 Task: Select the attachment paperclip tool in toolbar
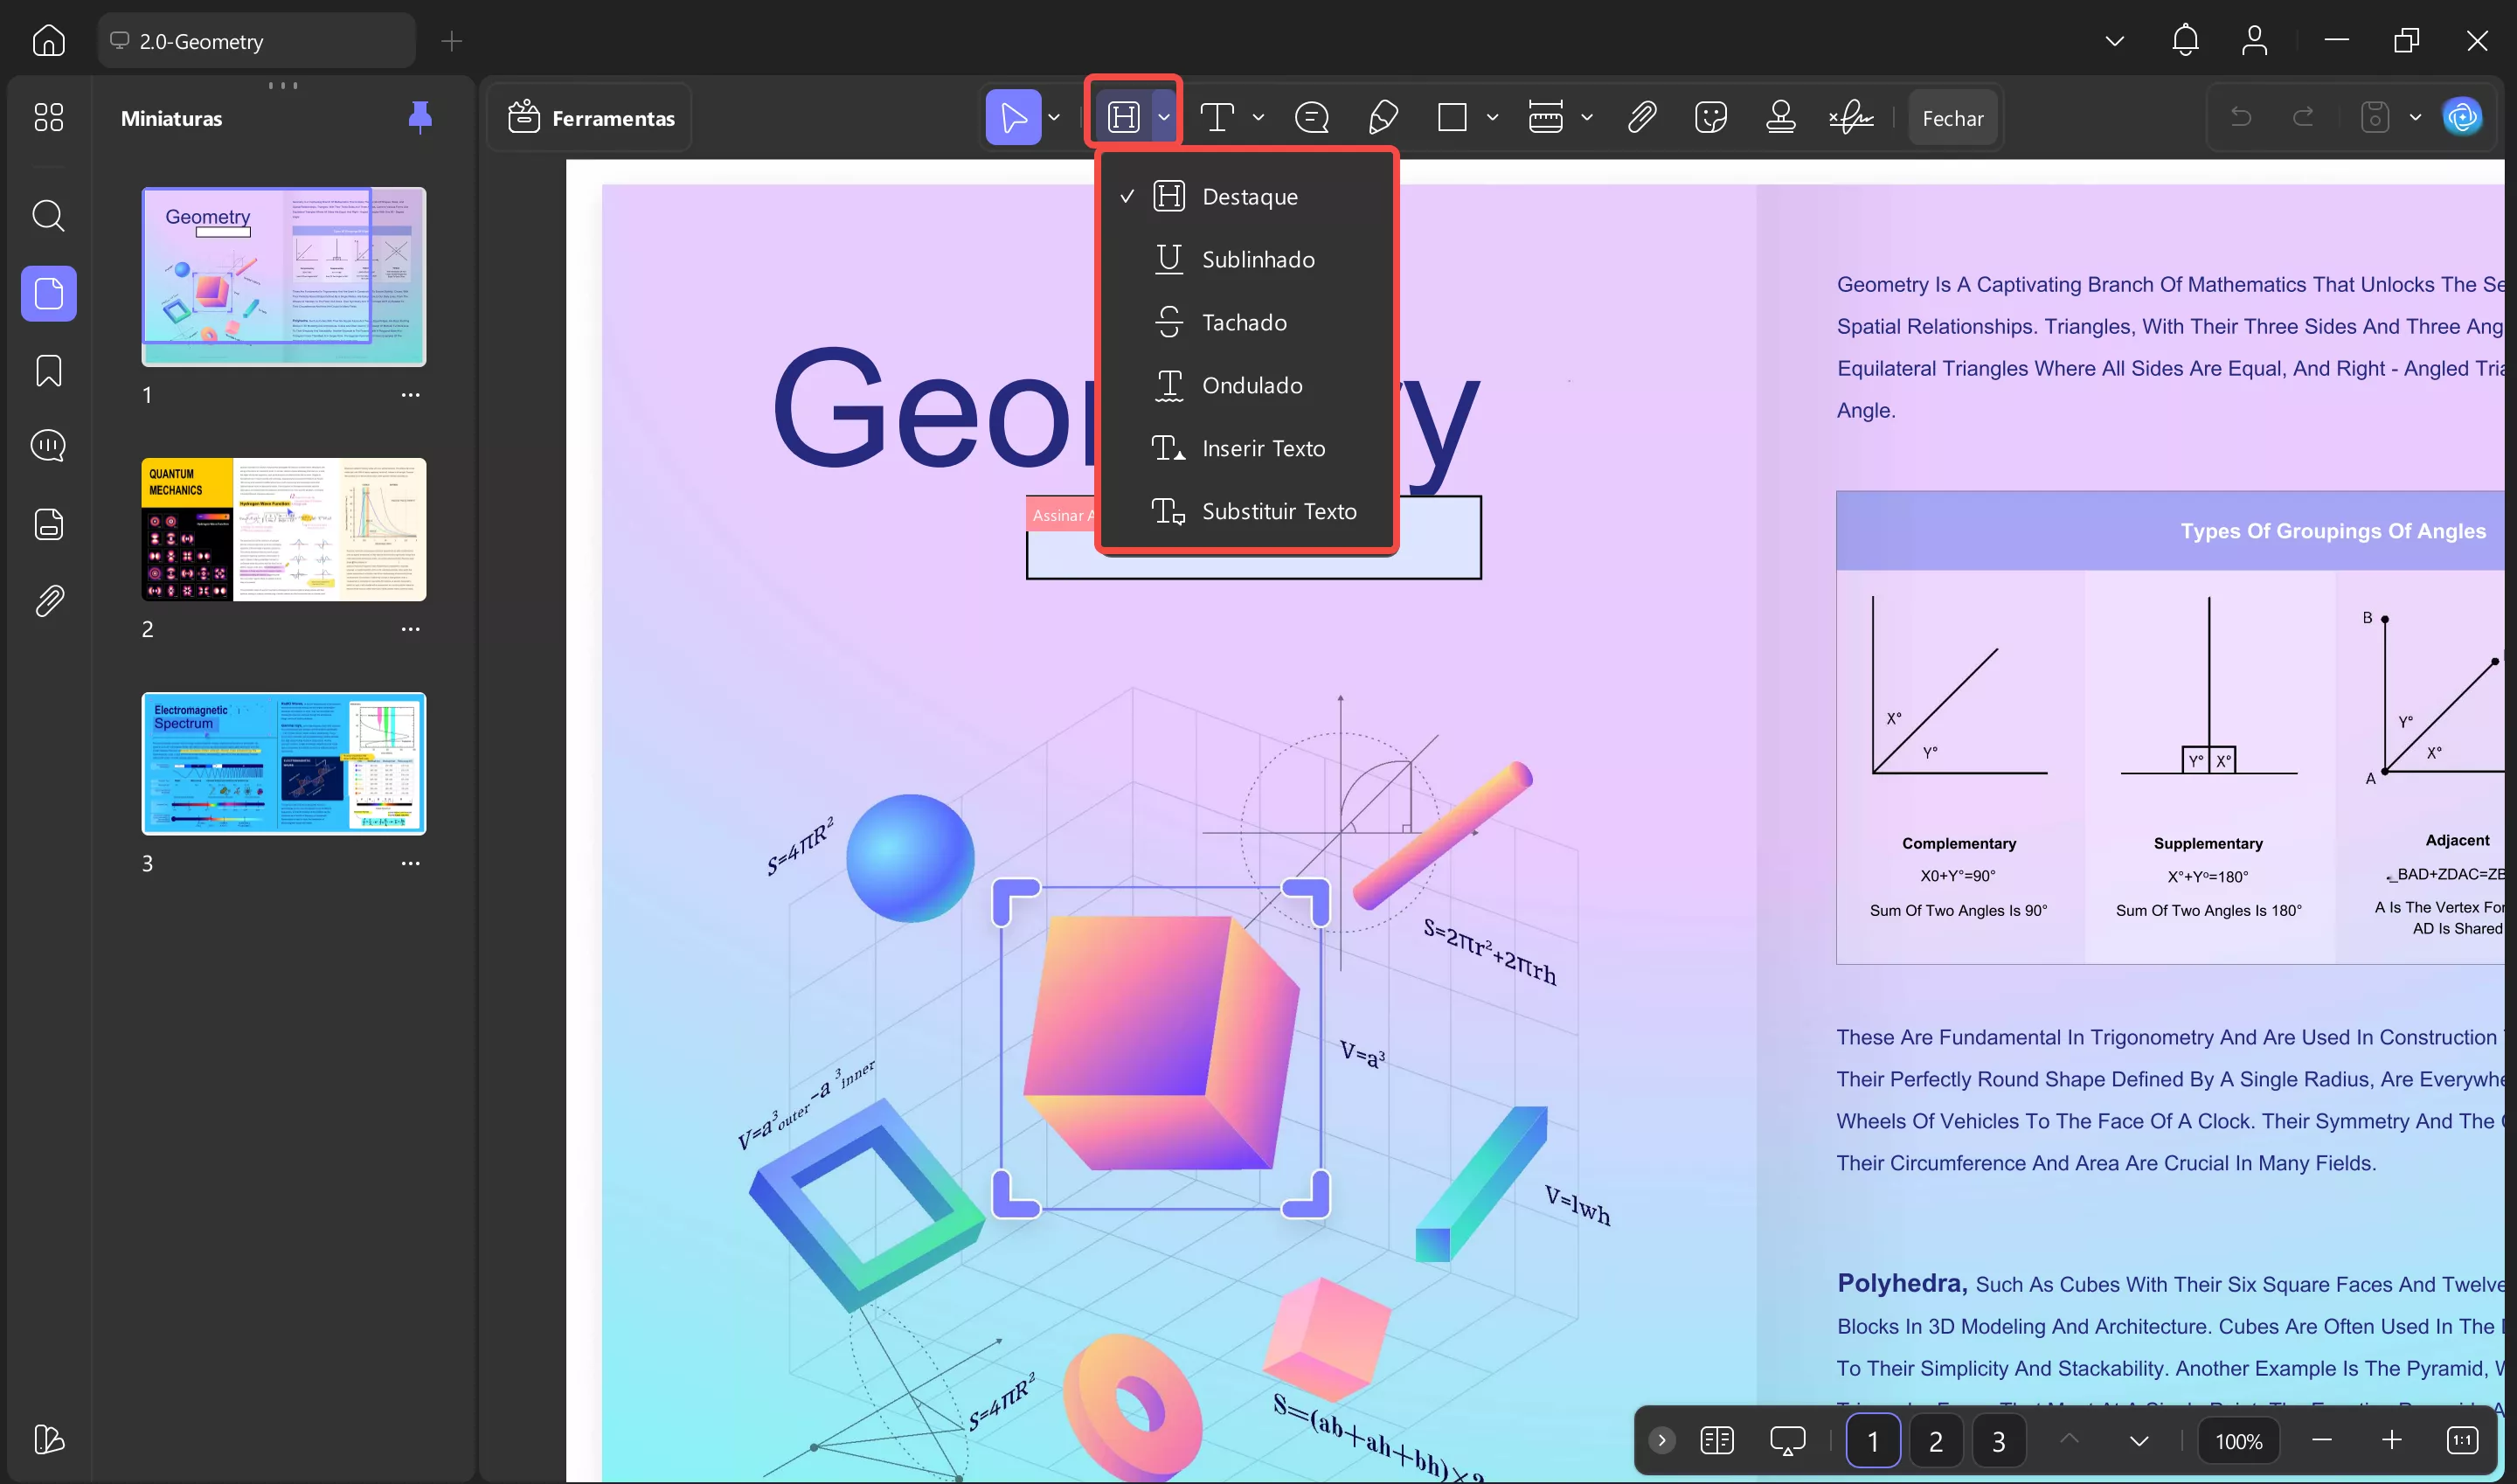1641,118
